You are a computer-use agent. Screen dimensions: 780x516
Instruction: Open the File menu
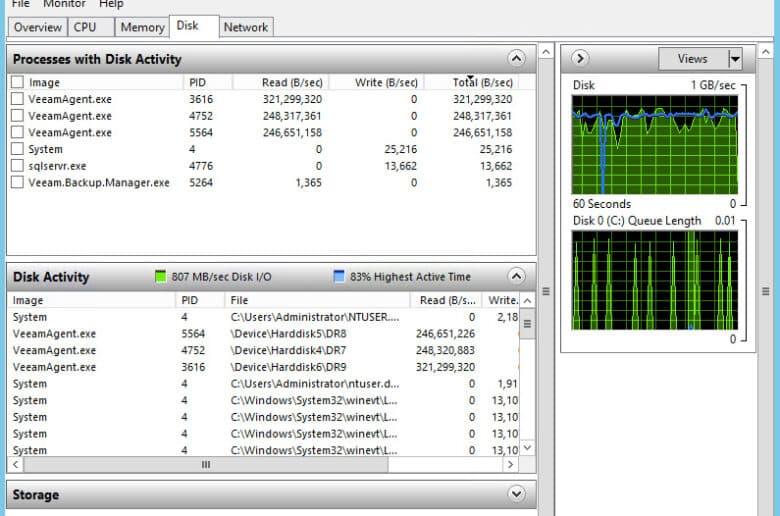pyautogui.click(x=20, y=4)
